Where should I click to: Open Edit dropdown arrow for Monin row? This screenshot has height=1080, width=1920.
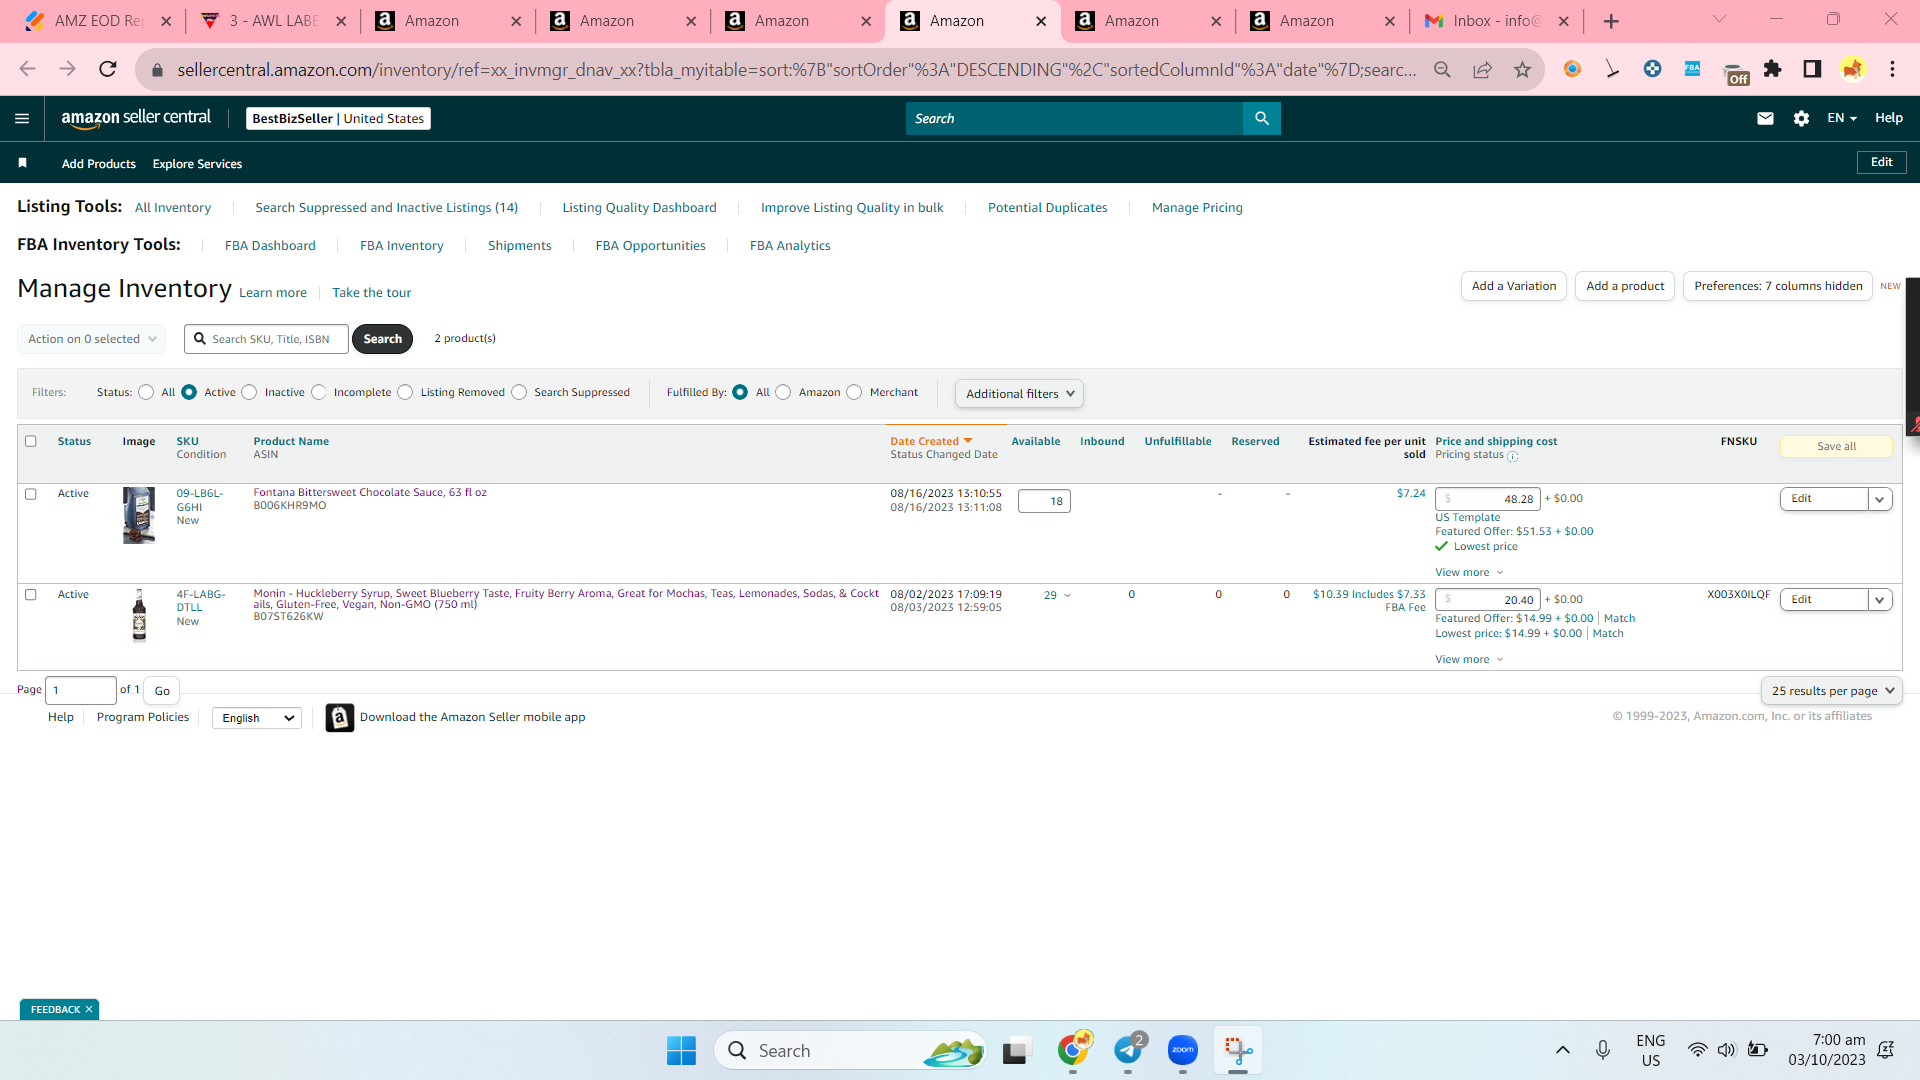click(x=1880, y=600)
